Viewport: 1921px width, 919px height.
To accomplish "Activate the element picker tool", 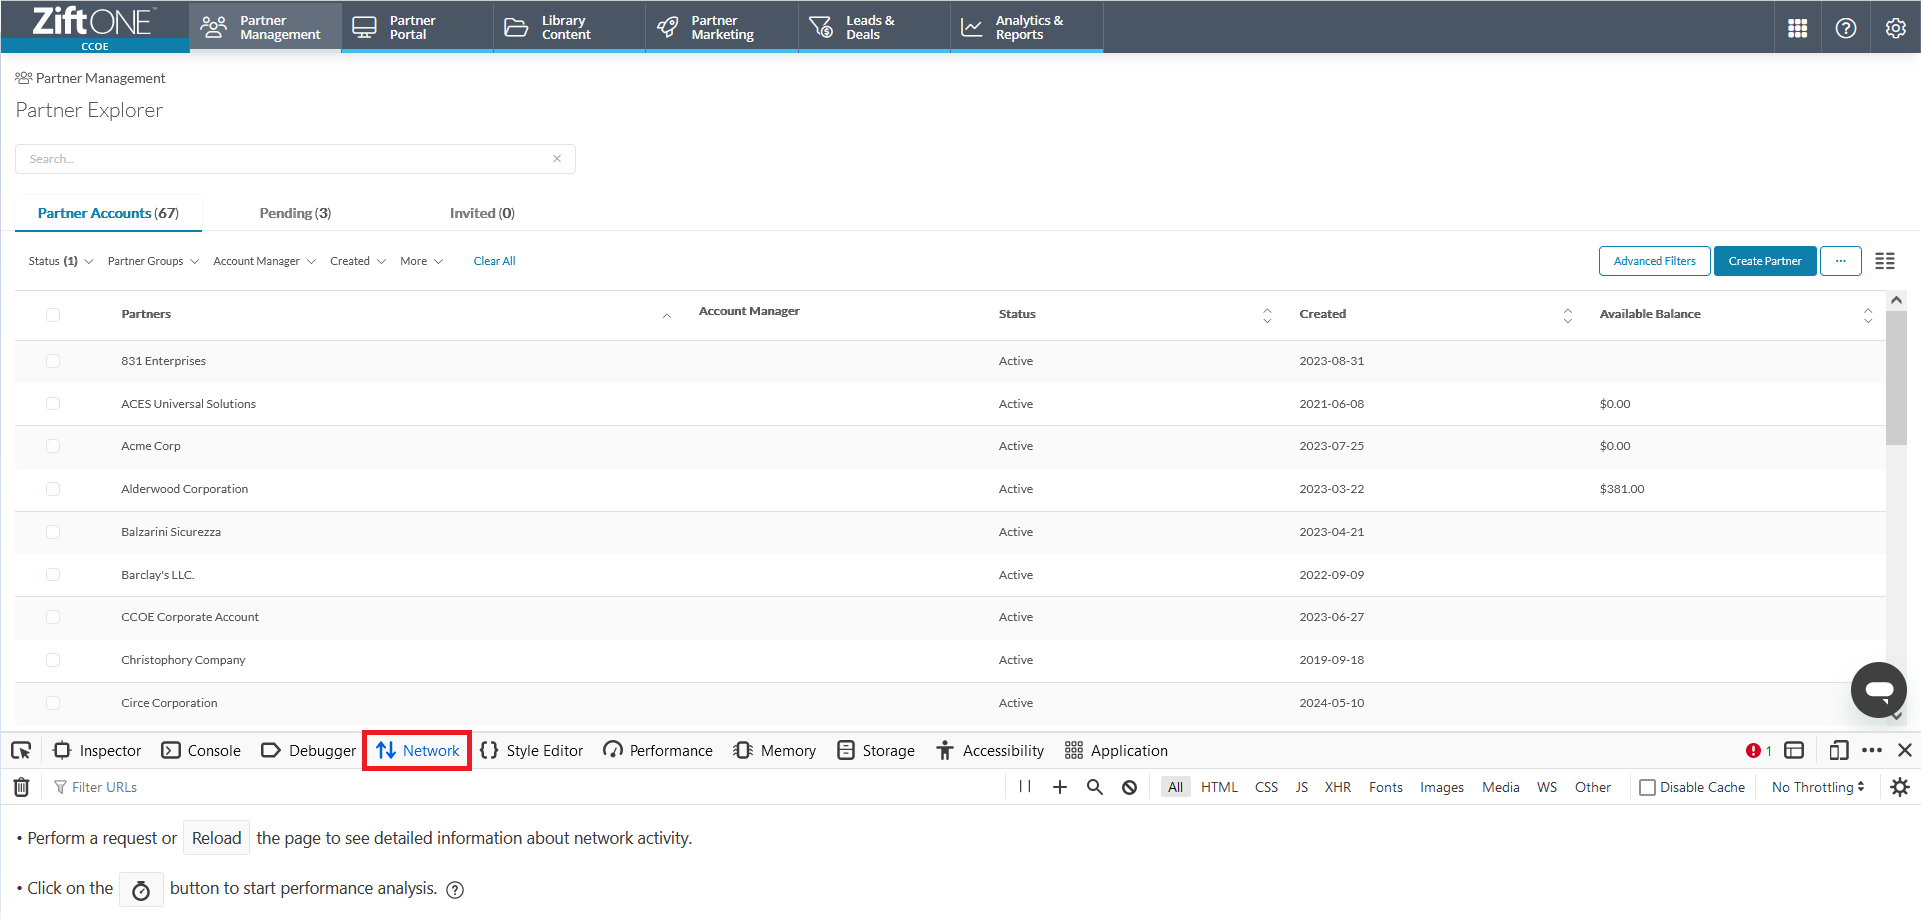I will [21, 750].
